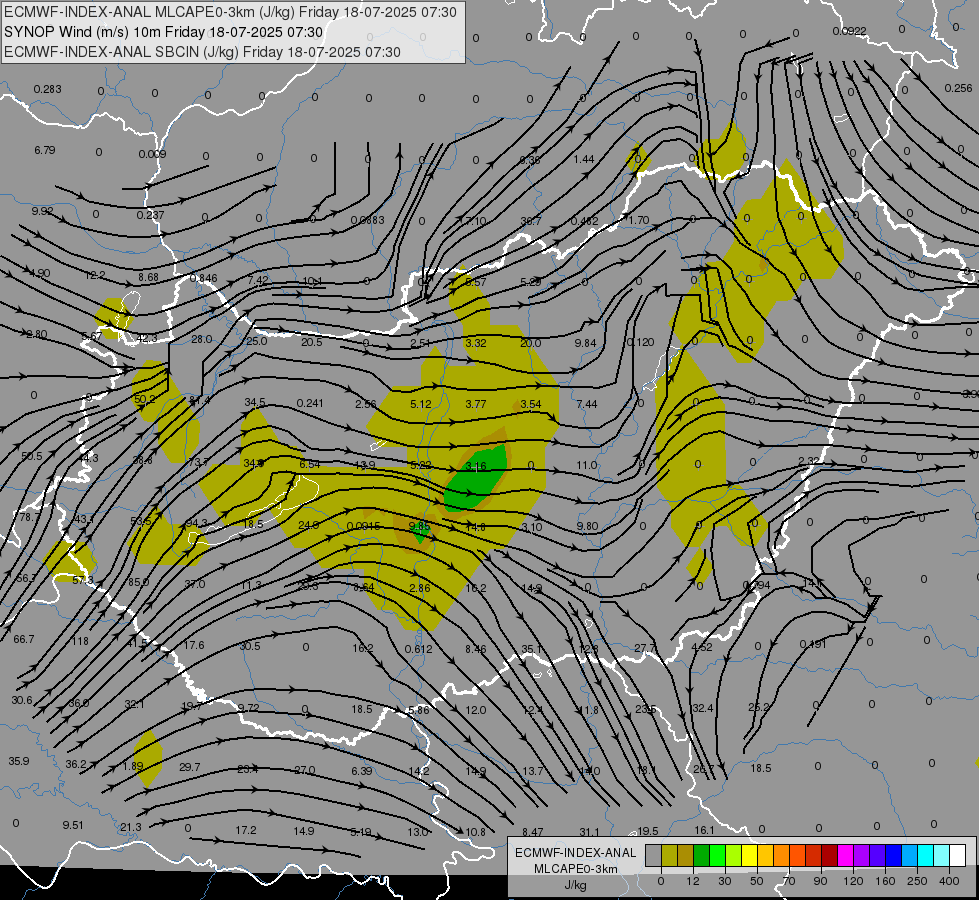
Task: Click the map value '78.7'
Action: tap(29, 518)
